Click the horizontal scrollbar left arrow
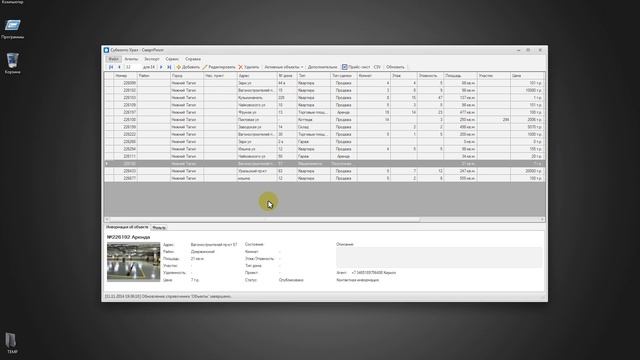 point(107,220)
